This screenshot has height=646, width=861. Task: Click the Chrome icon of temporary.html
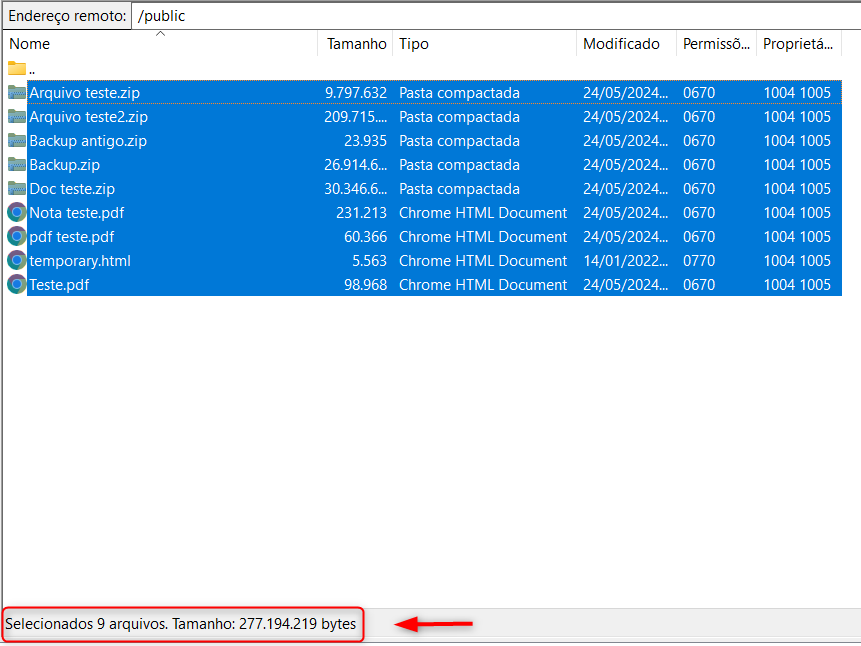[x=17, y=261]
